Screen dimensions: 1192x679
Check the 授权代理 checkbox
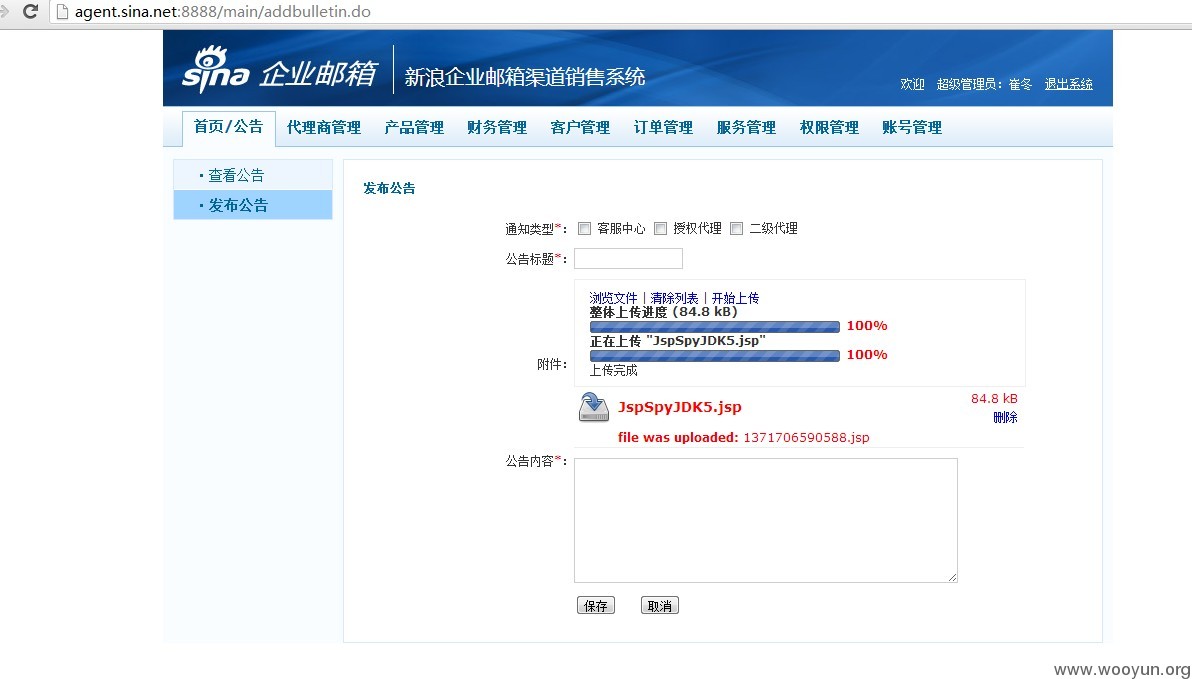tap(660, 228)
